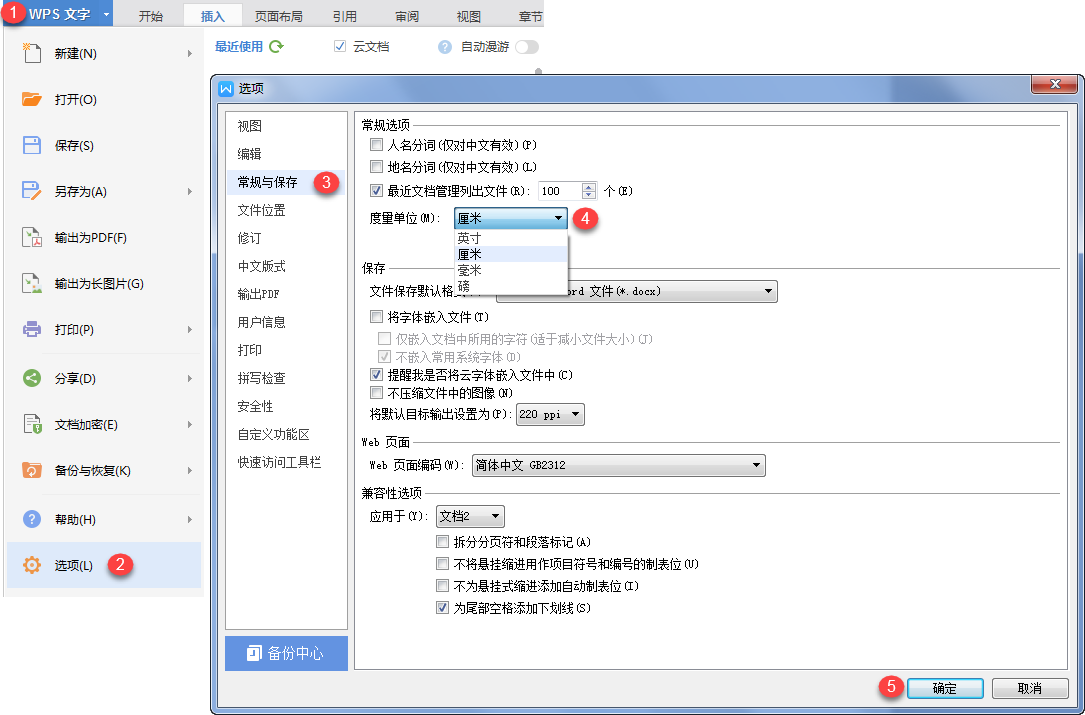Image resolution: width=1085 pixels, height=715 pixels.
Task: Check 拆分分页符和段落标记 checkbox
Action: click(442, 541)
